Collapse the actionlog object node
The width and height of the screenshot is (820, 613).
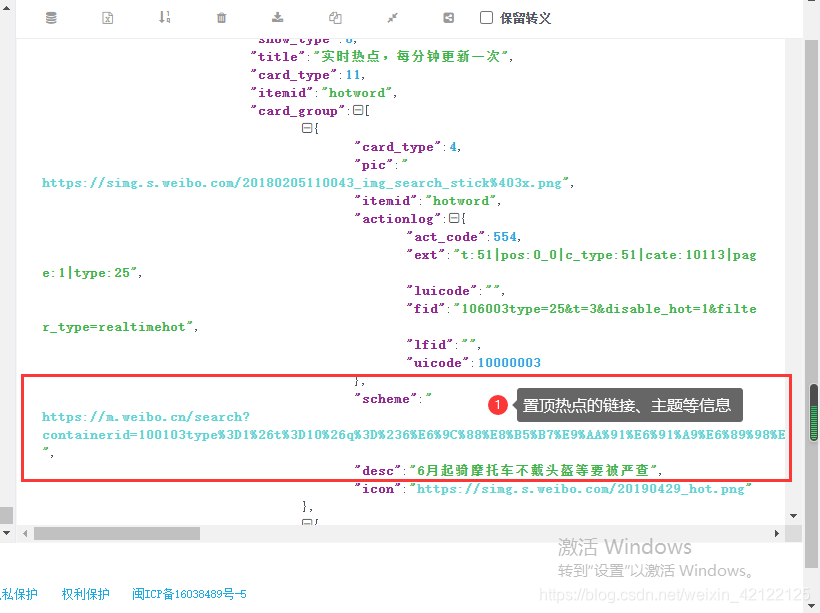coord(454,218)
